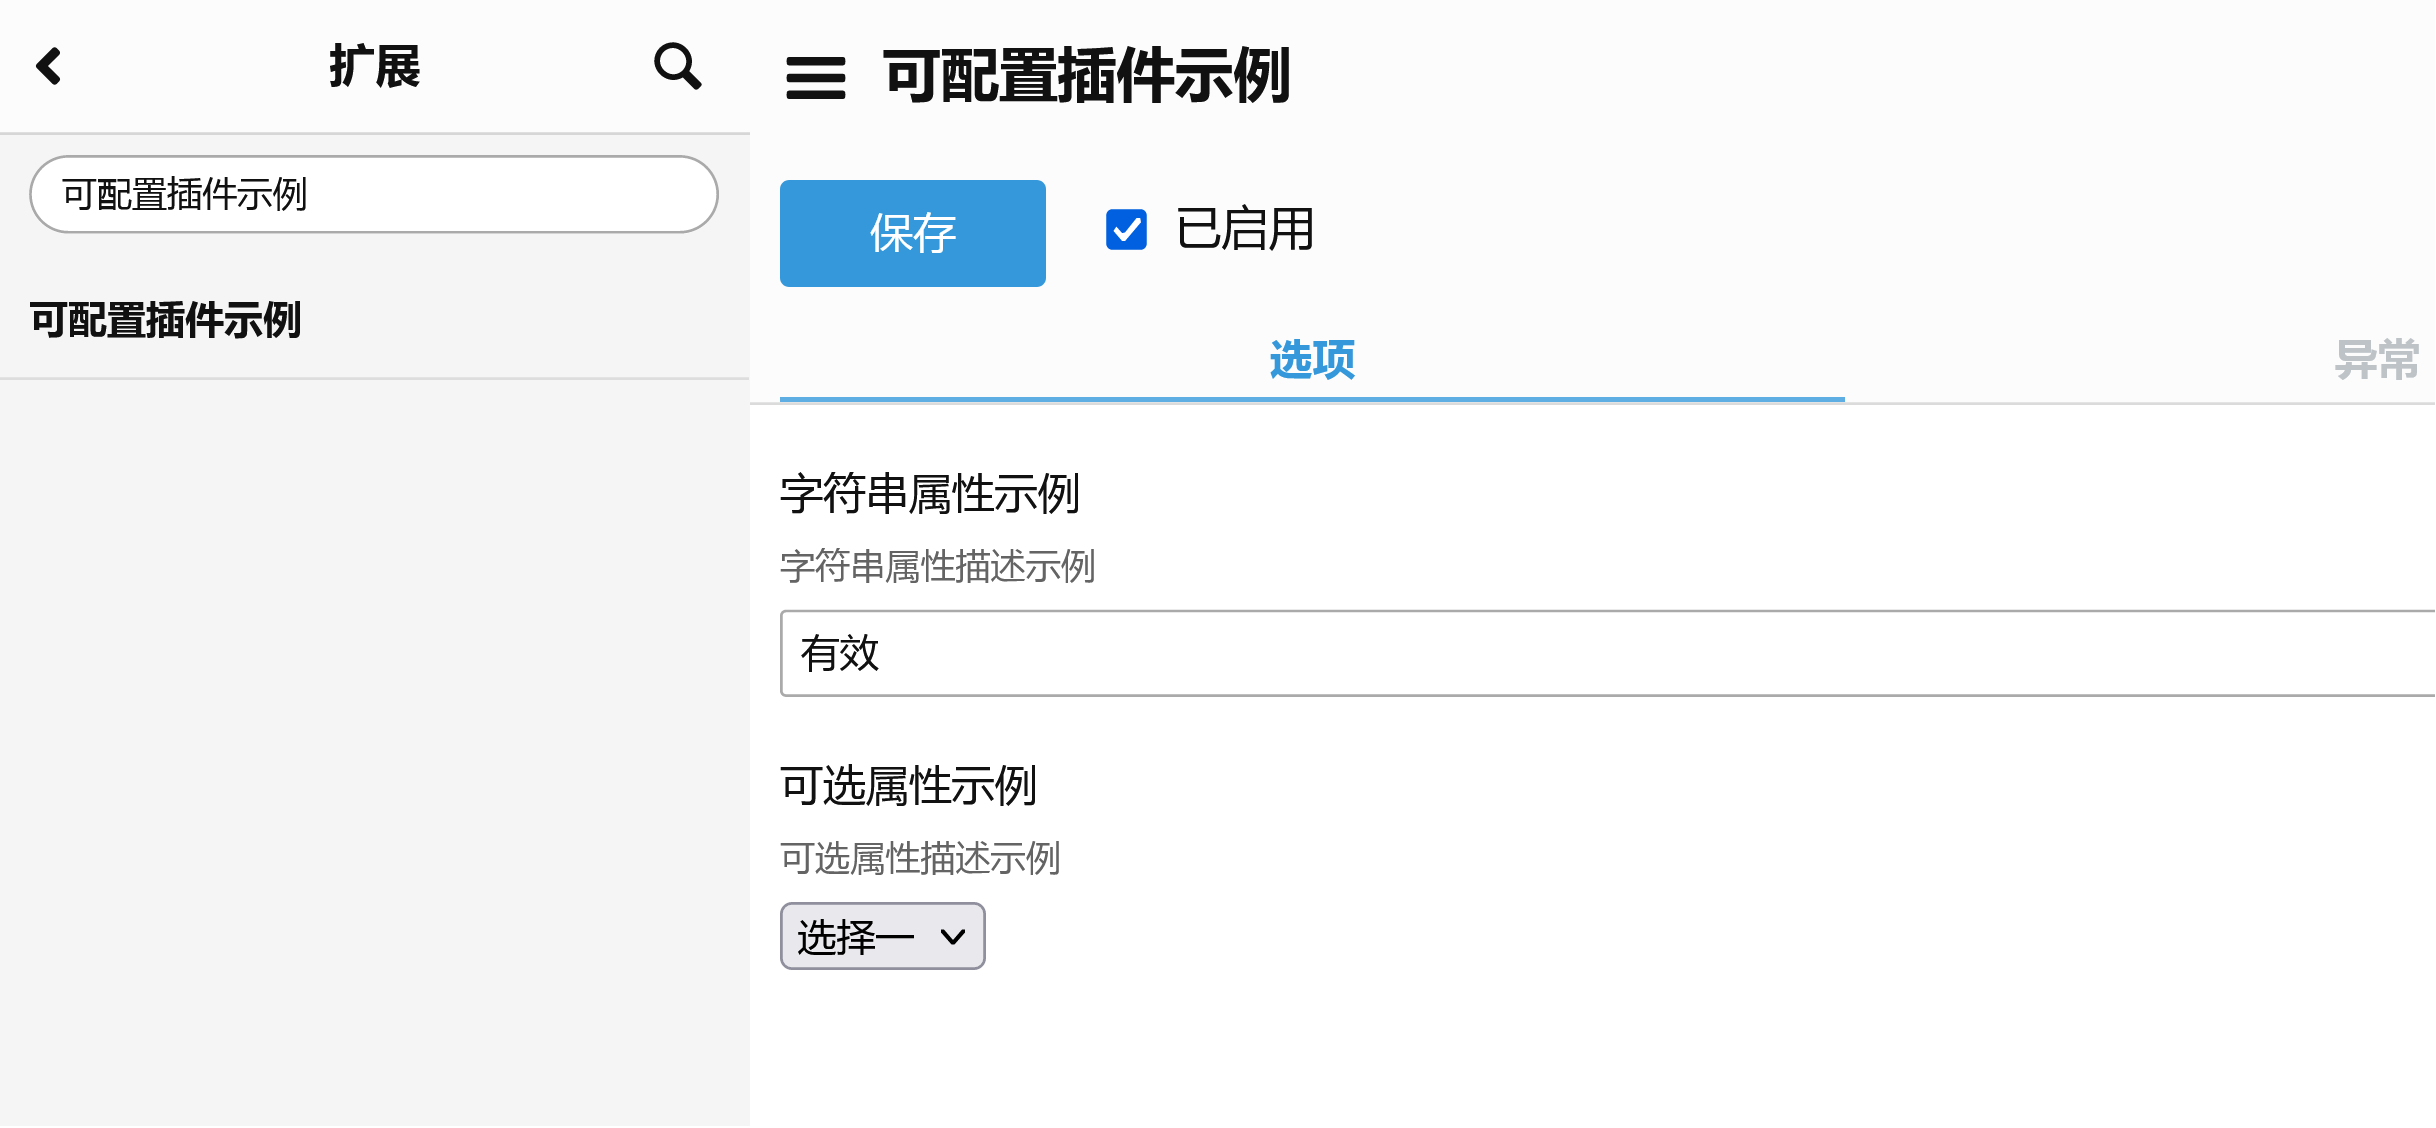2436x1128 pixels.
Task: Click the 可选属性示例 field label
Action: (x=907, y=786)
